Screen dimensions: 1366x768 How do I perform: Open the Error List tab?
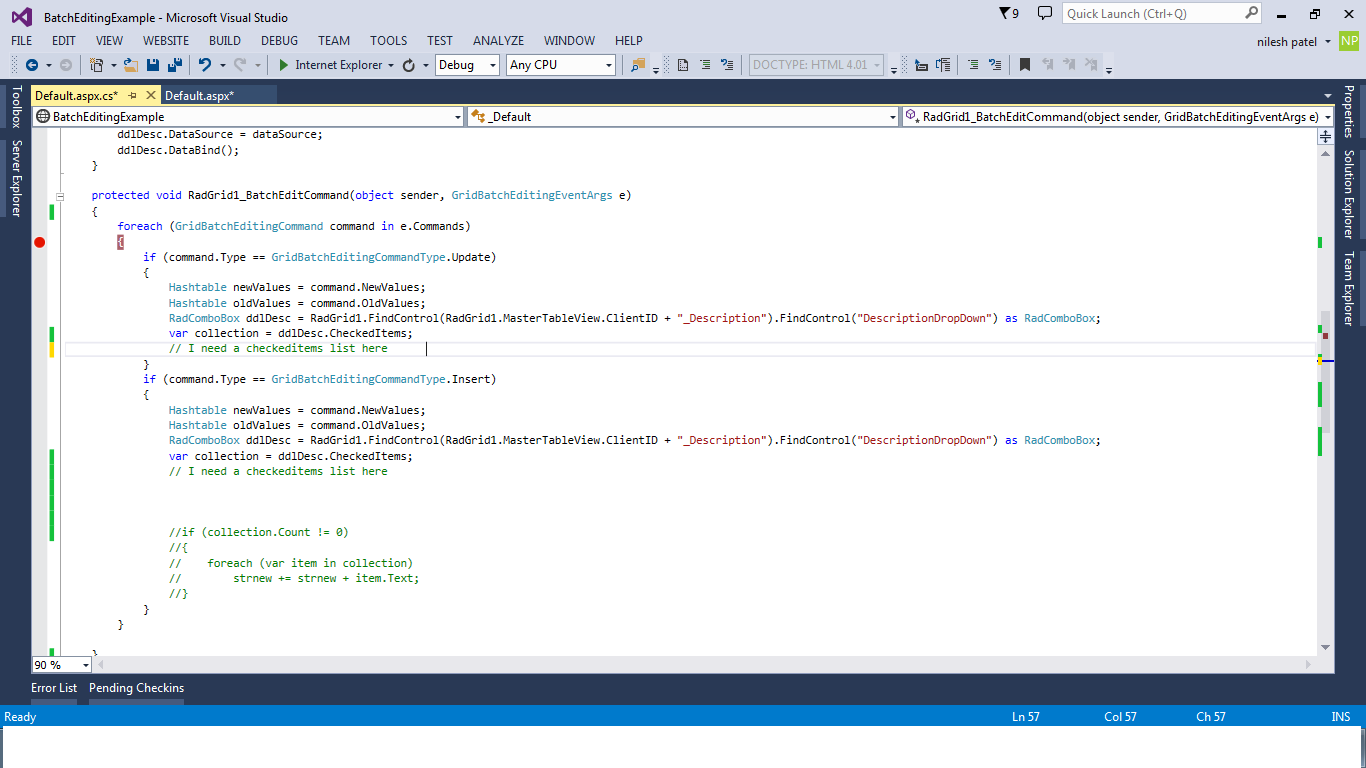point(54,688)
